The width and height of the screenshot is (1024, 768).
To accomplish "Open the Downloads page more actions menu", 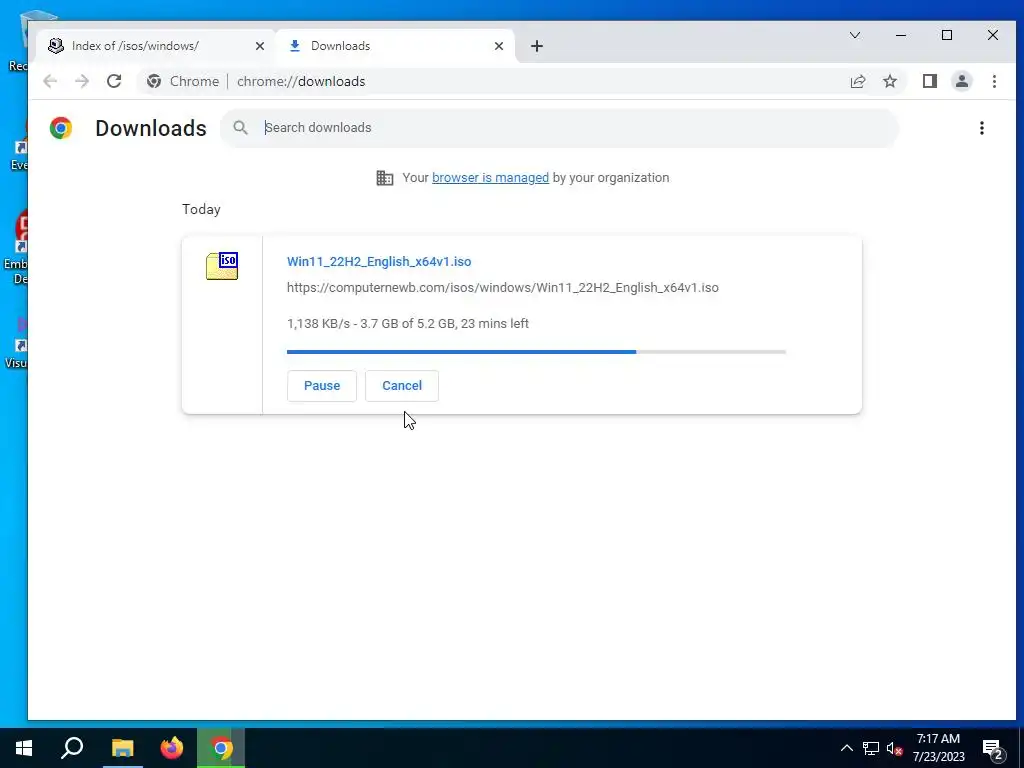I will pyautogui.click(x=982, y=128).
